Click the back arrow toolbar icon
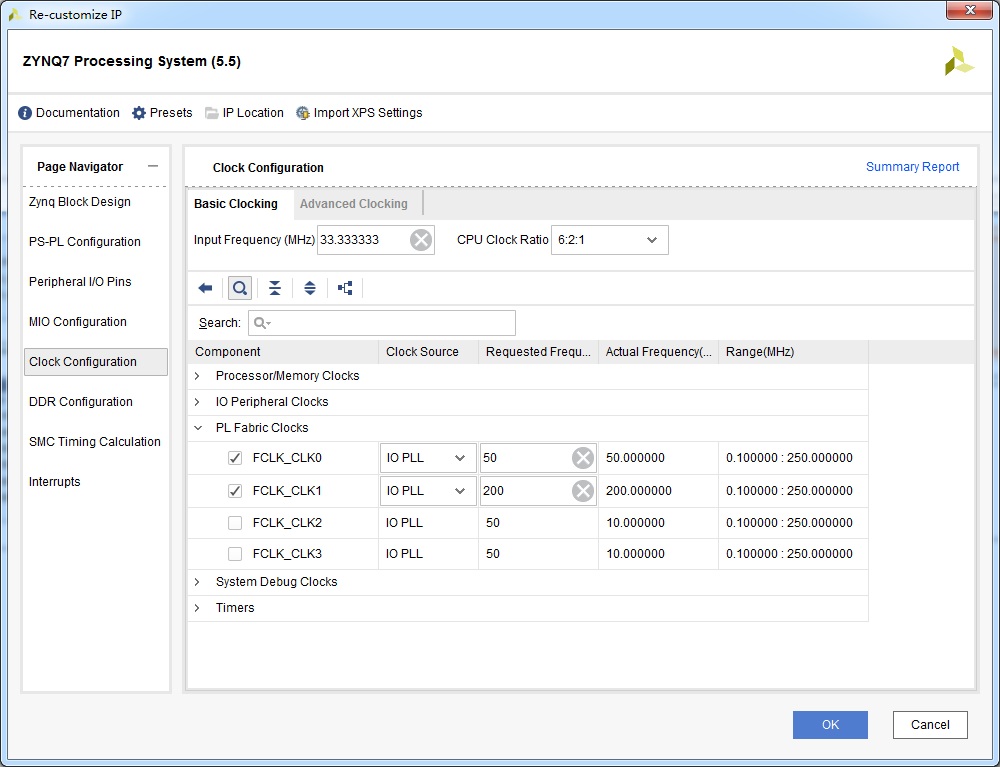Screen dimensions: 1000x767 205,288
